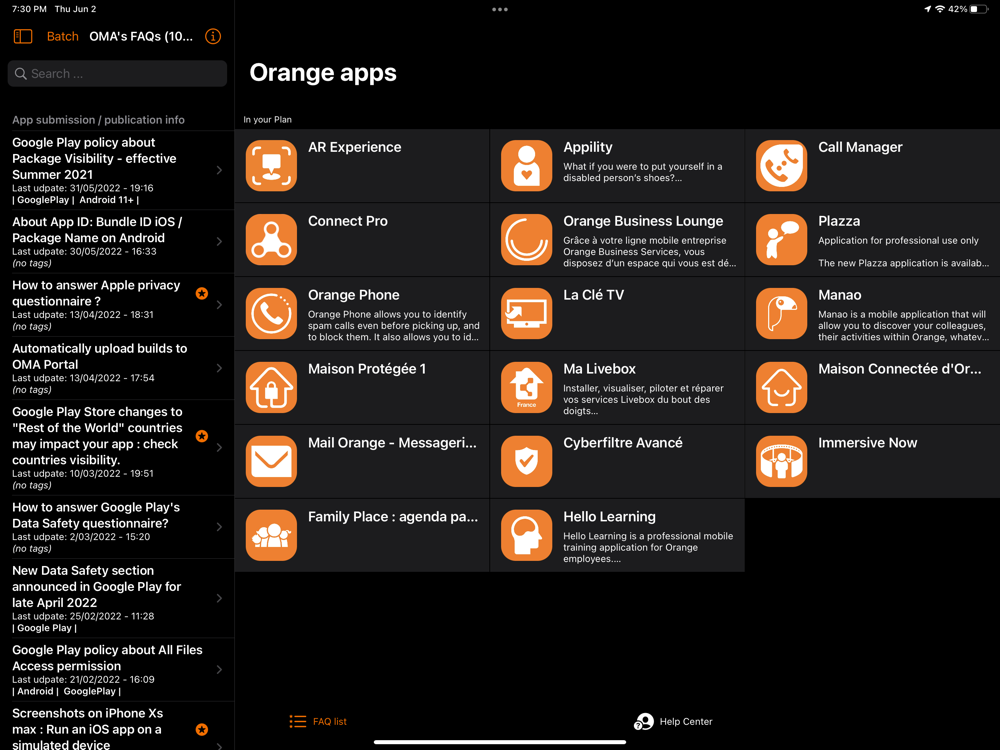Open the Immersive Now icon
This screenshot has width=1000, height=750.
click(781, 462)
